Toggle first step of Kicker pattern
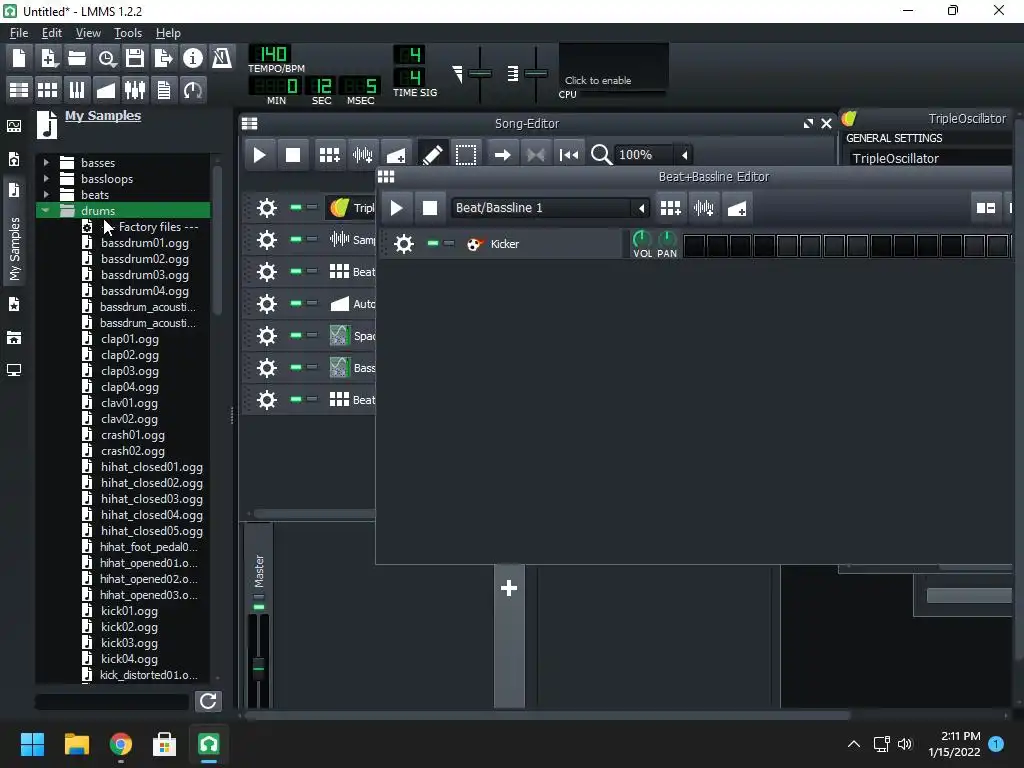1024x768 pixels. point(694,246)
